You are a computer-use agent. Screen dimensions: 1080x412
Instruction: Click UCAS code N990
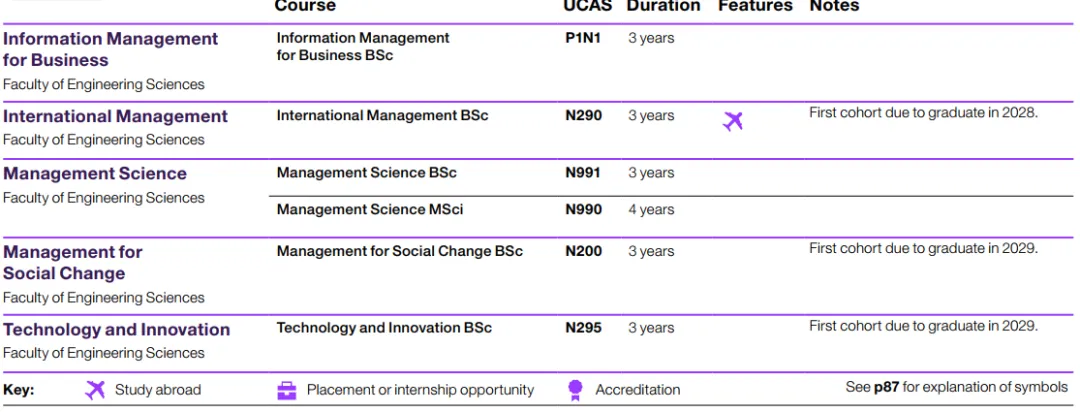point(583,210)
